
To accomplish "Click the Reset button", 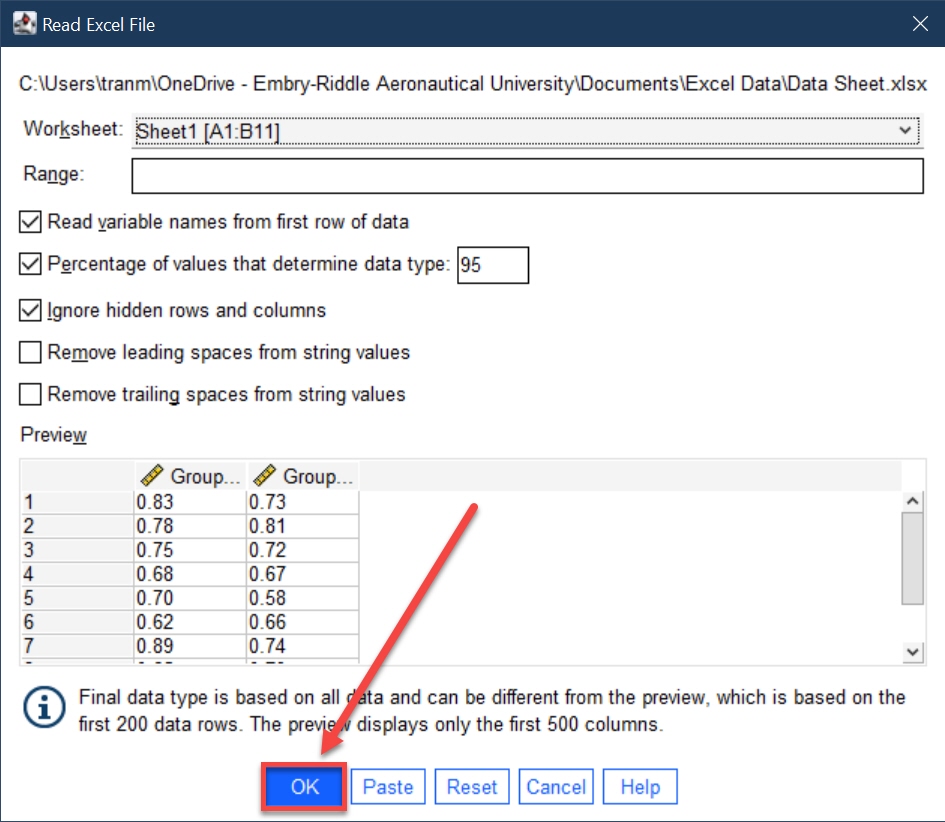I will pos(472,786).
